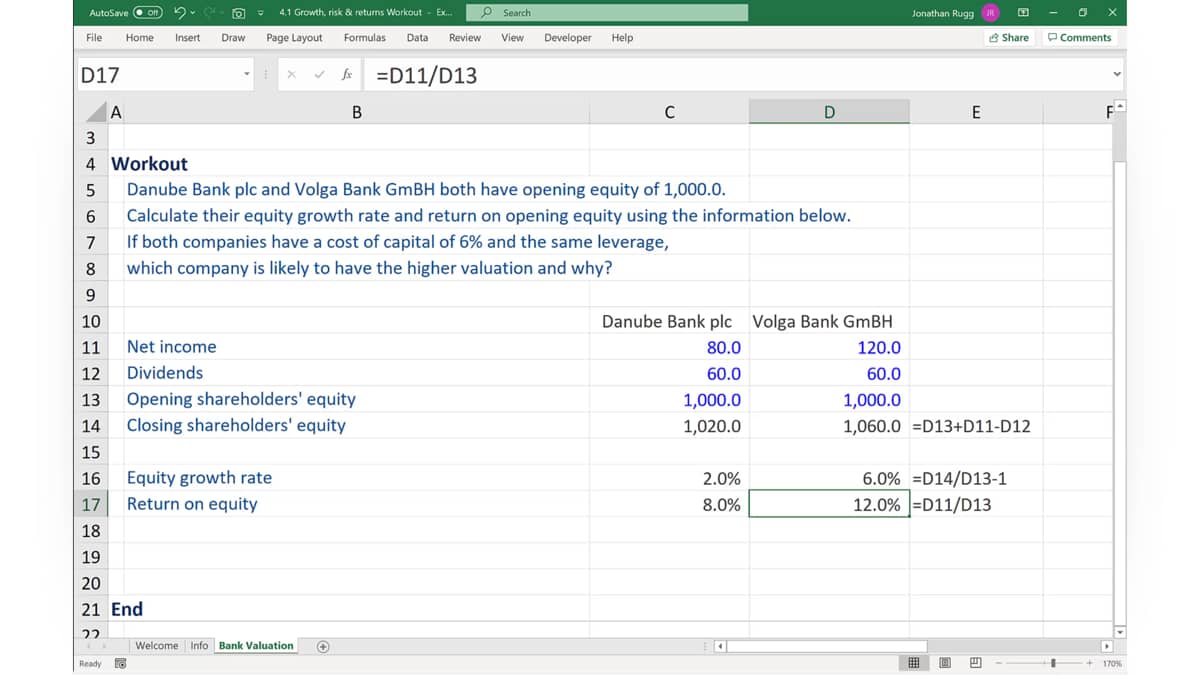Open the Help tab

[622, 38]
